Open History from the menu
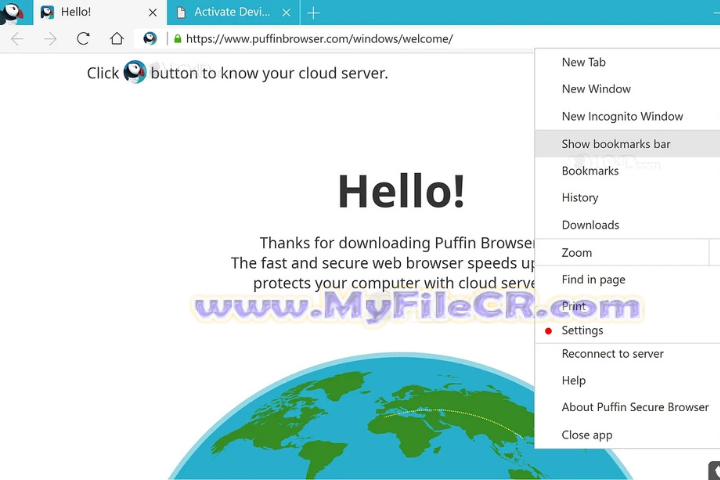720x480 pixels. [627, 198]
